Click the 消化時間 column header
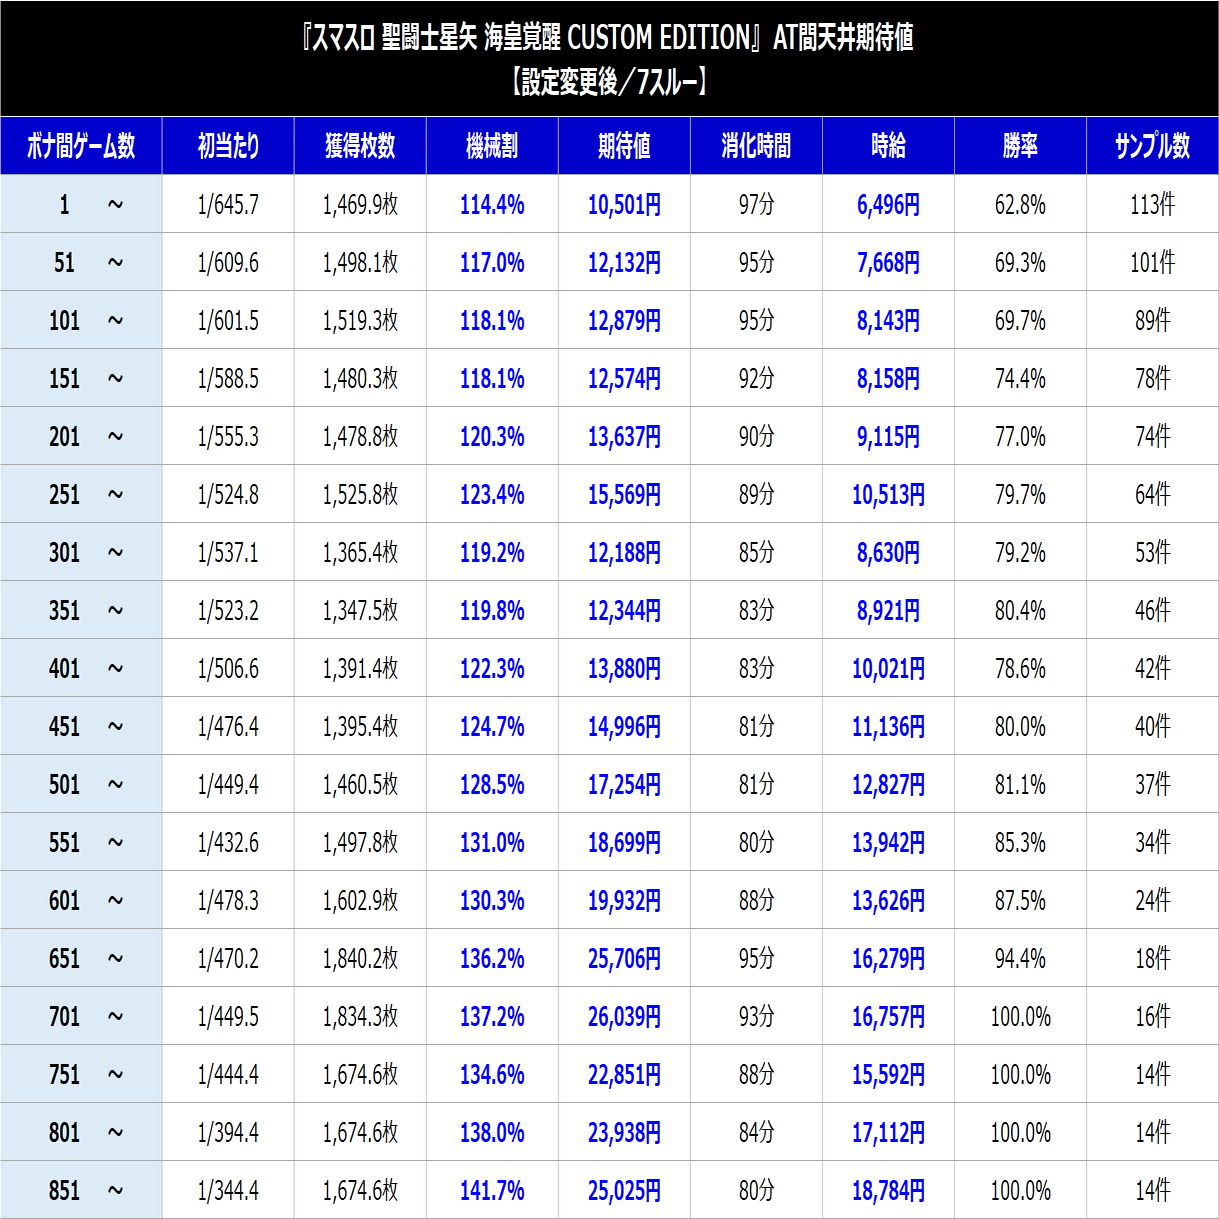The width and height of the screenshot is (1219, 1219). 756,146
